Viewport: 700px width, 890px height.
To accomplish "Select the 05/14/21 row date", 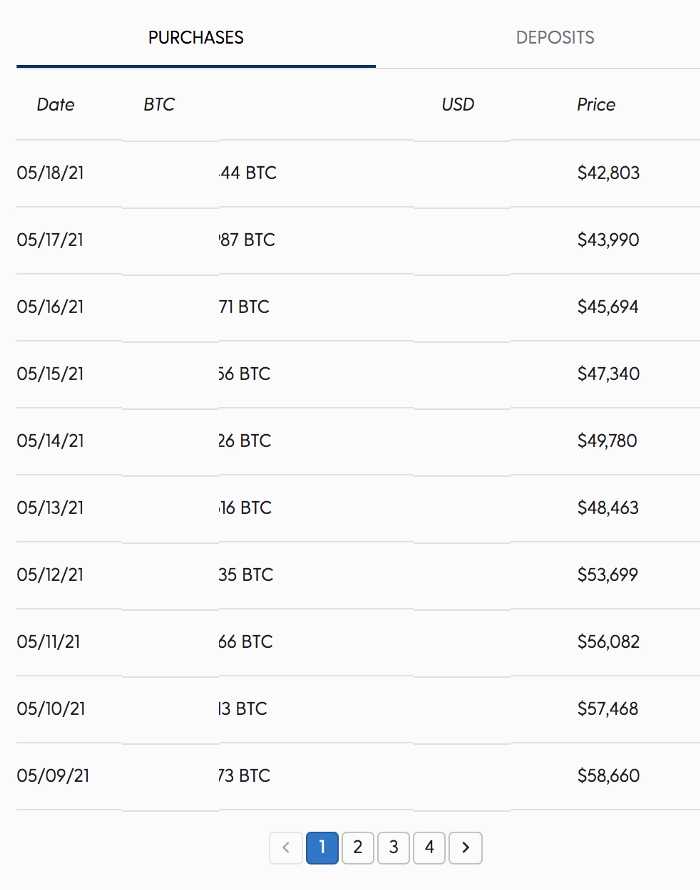I will 51,441.
